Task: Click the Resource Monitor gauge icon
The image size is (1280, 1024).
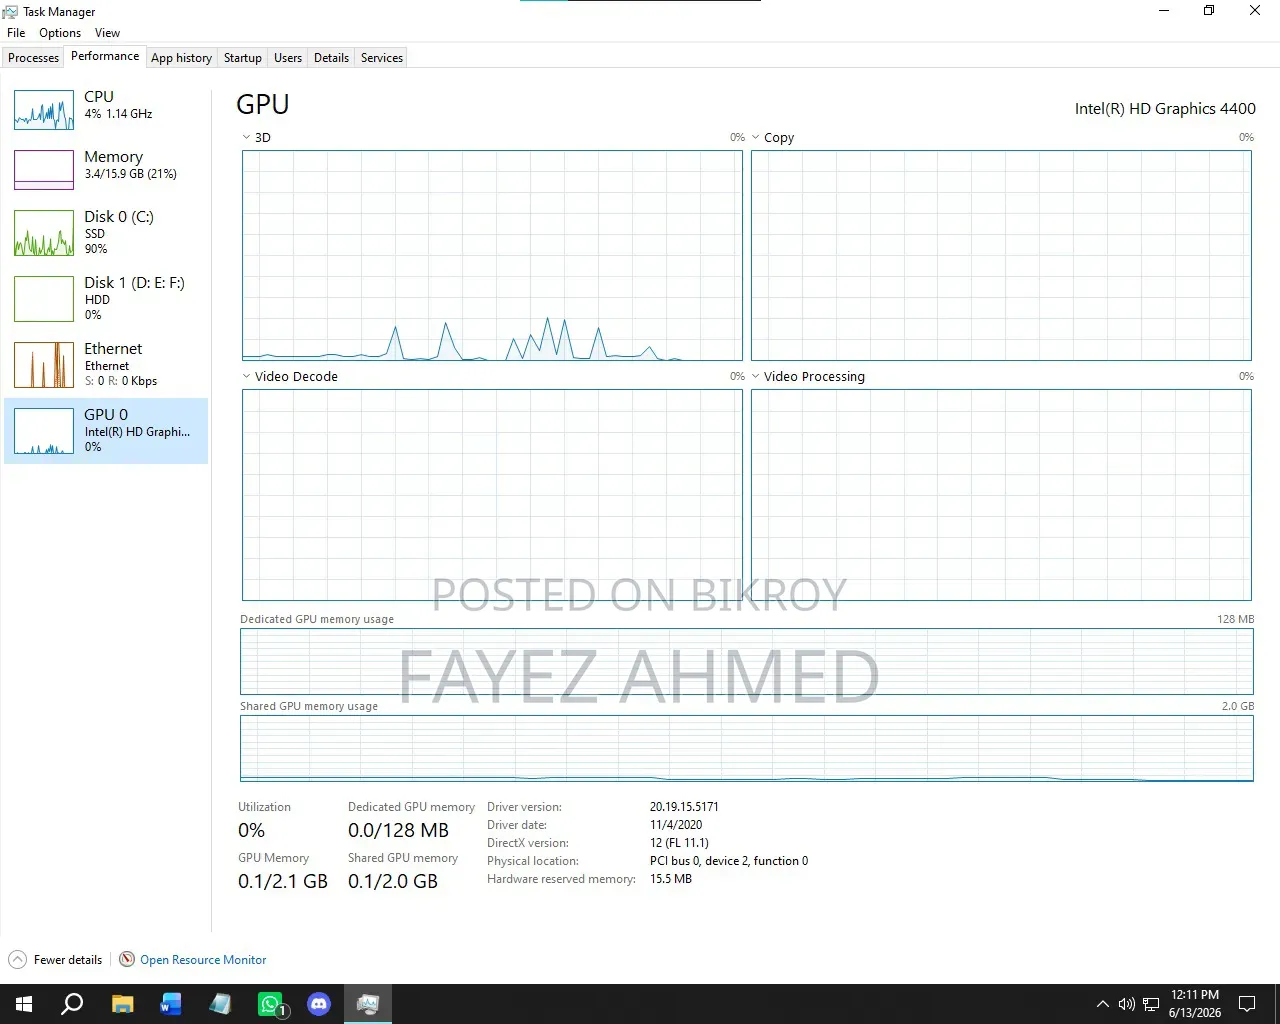Action: point(127,960)
